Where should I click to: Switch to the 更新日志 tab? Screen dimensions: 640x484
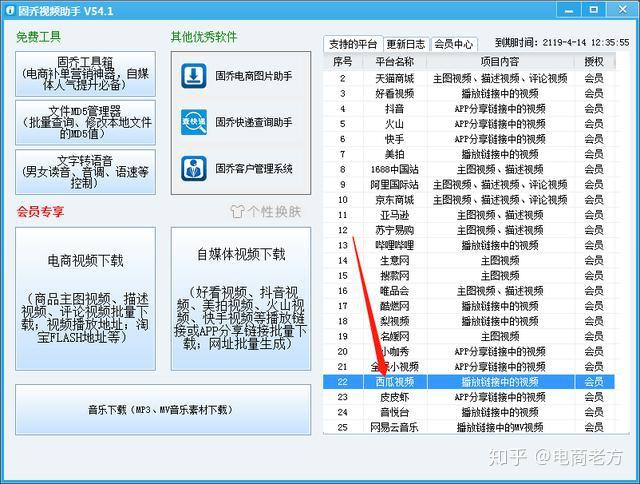[406, 44]
